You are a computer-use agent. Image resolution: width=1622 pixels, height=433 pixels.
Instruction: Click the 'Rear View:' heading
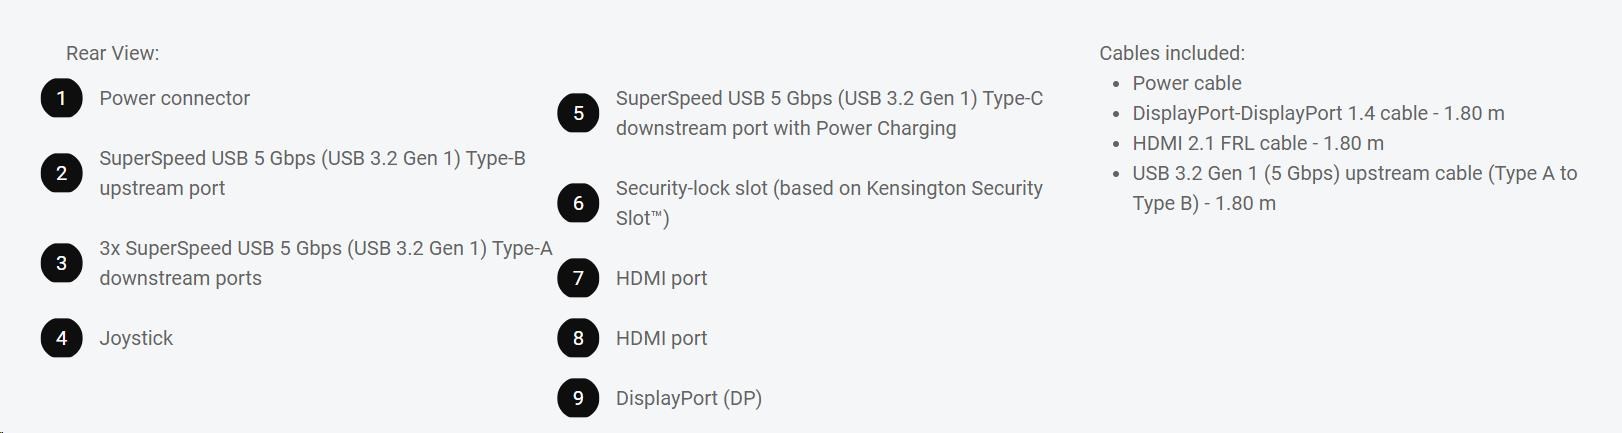(x=112, y=53)
